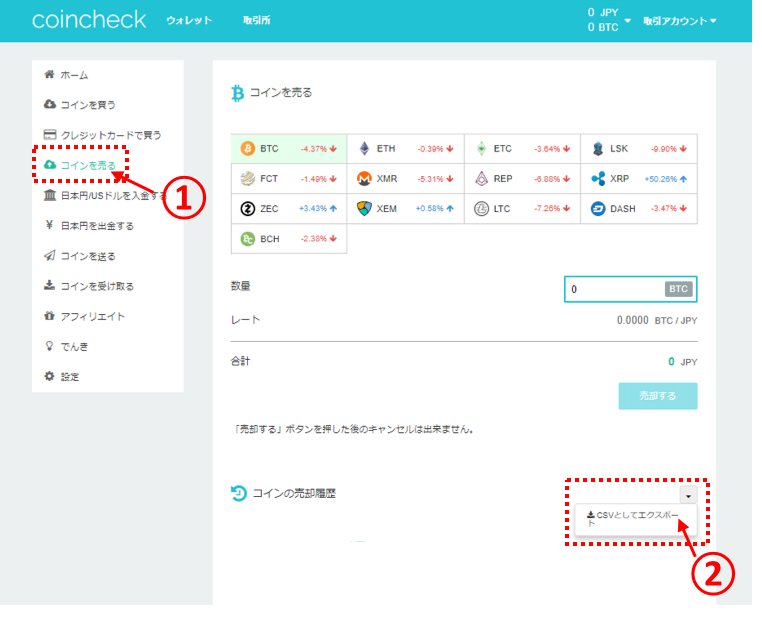This screenshot has height=620, width=762.
Task: Click the credit card icon in sidebar
Action: point(50,135)
